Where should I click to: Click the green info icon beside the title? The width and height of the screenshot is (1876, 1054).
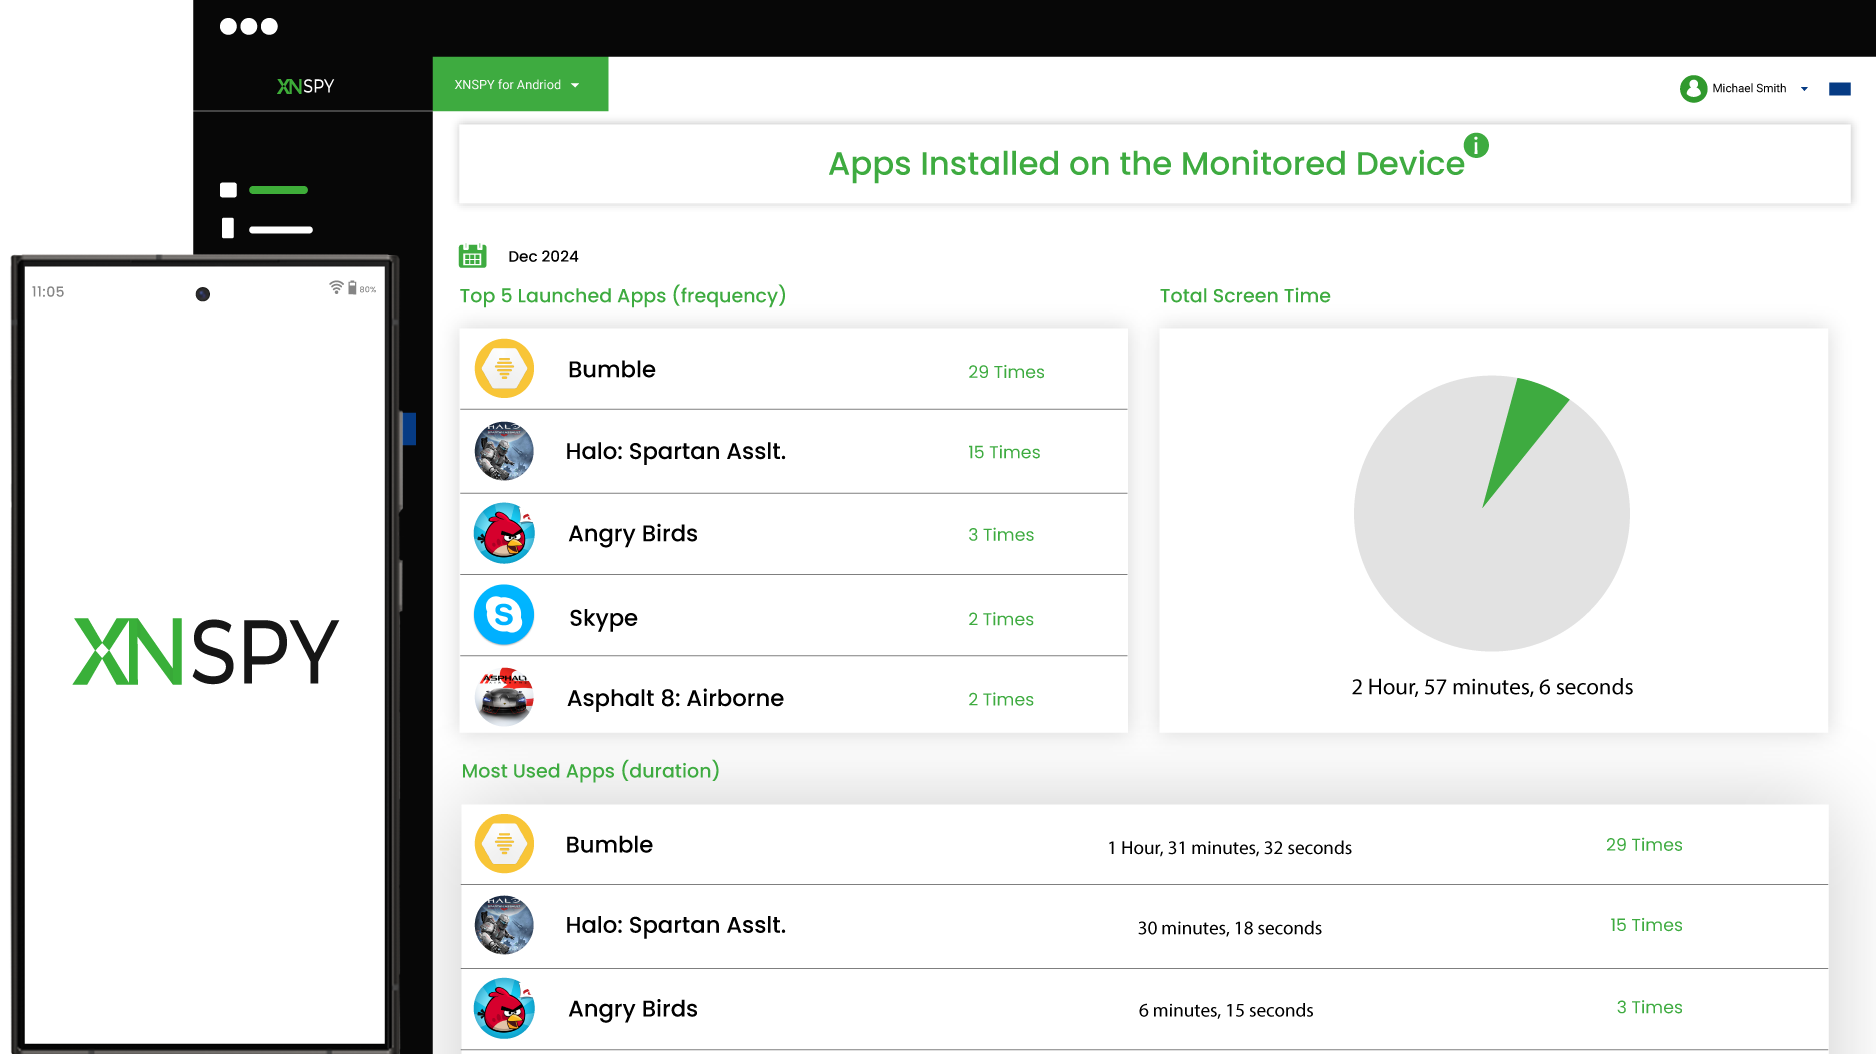(1476, 145)
